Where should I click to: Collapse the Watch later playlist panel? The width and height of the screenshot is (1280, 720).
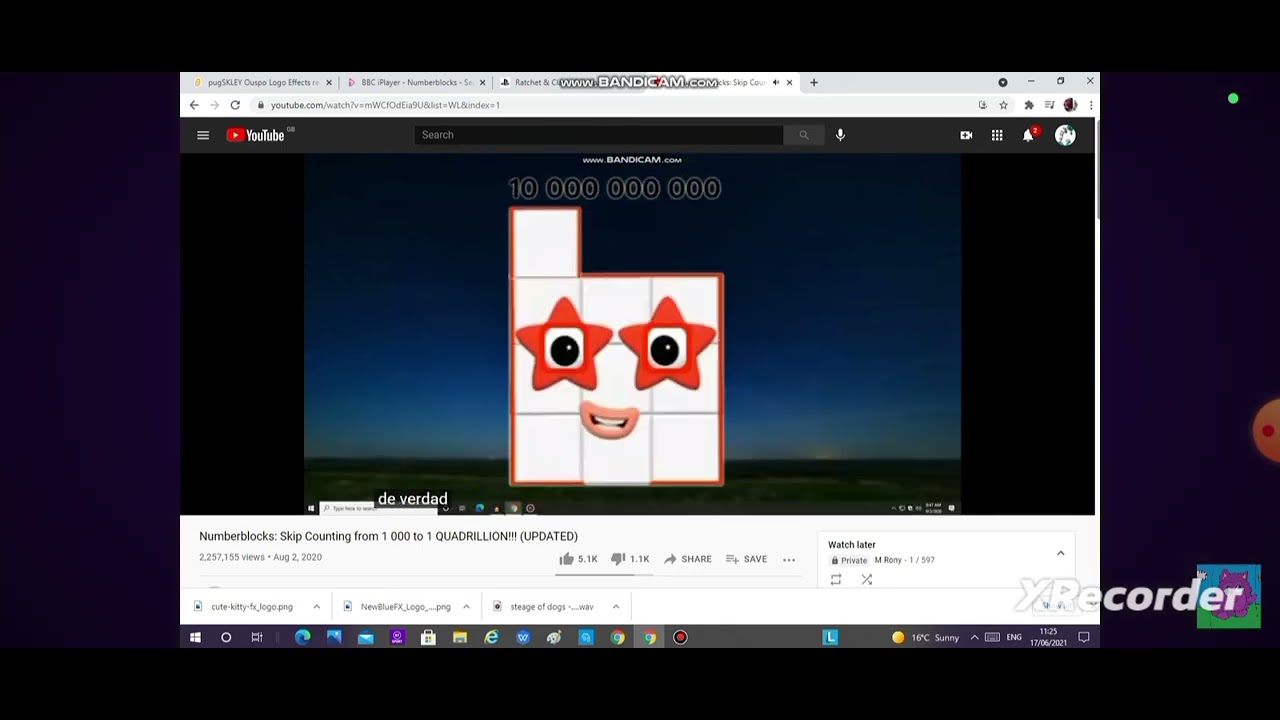point(1060,553)
